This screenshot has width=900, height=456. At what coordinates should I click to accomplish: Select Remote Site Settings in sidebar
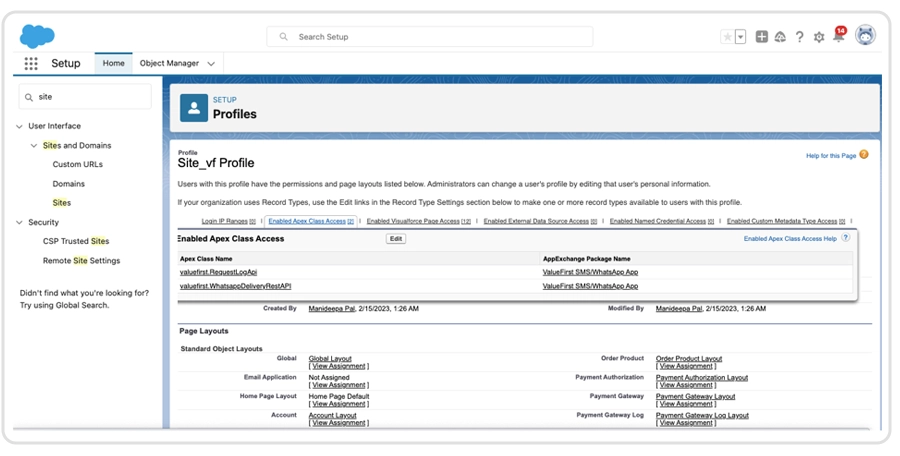coord(81,261)
